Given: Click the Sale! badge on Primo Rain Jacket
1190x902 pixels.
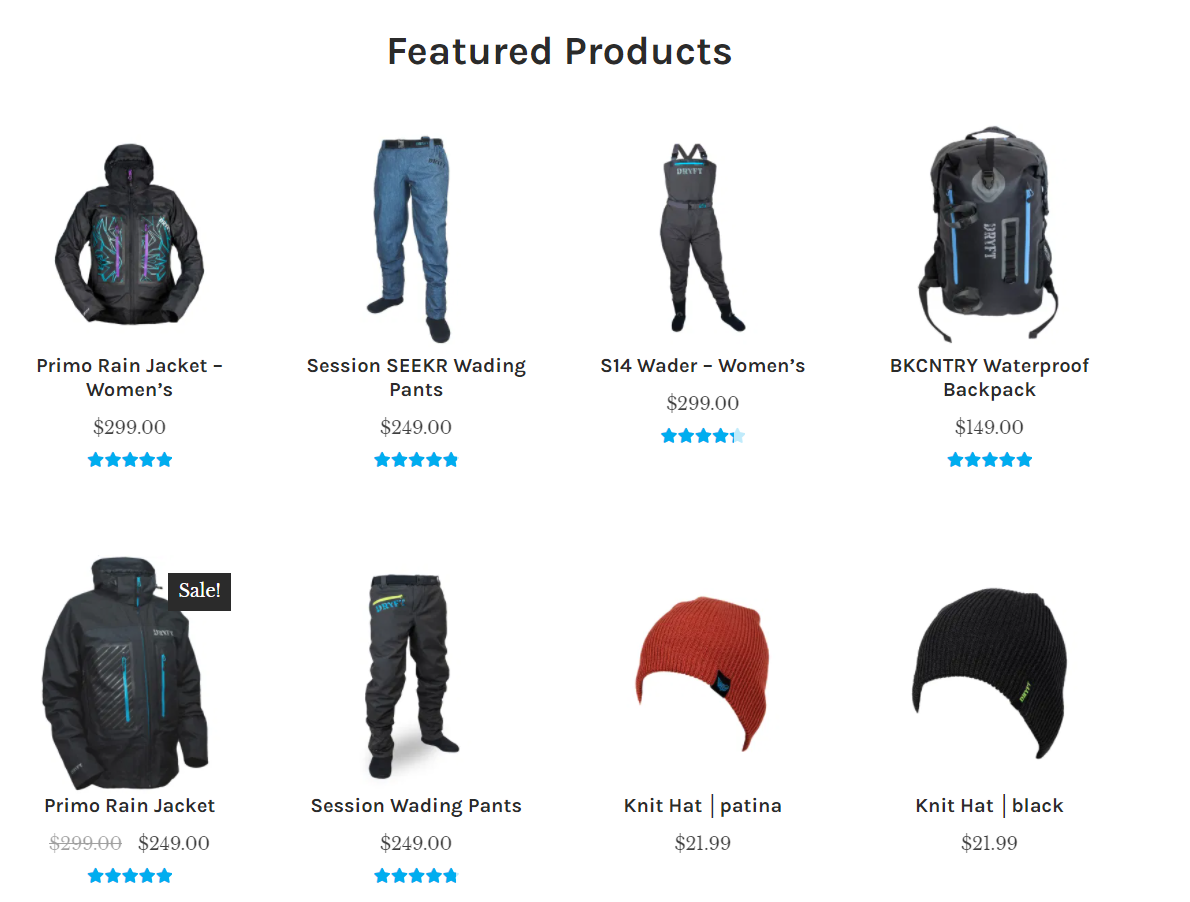Looking at the screenshot, I should tap(199, 591).
